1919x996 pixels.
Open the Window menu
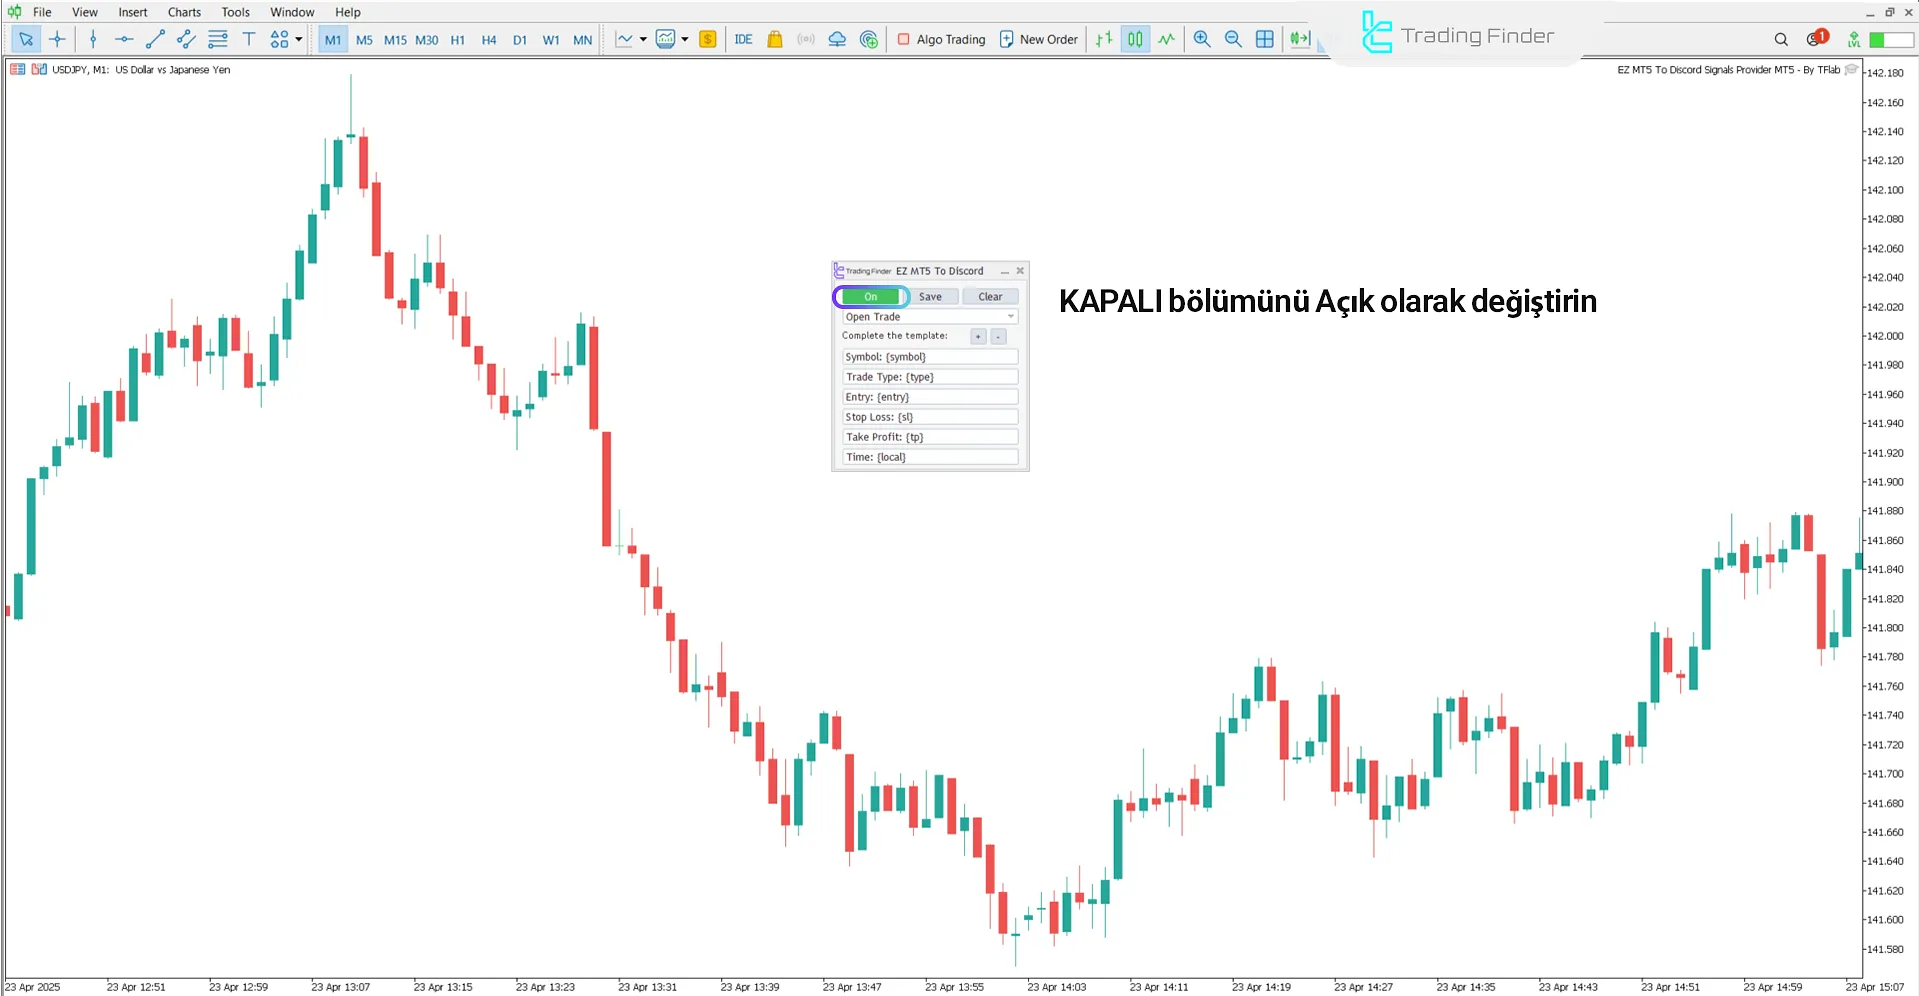[292, 12]
